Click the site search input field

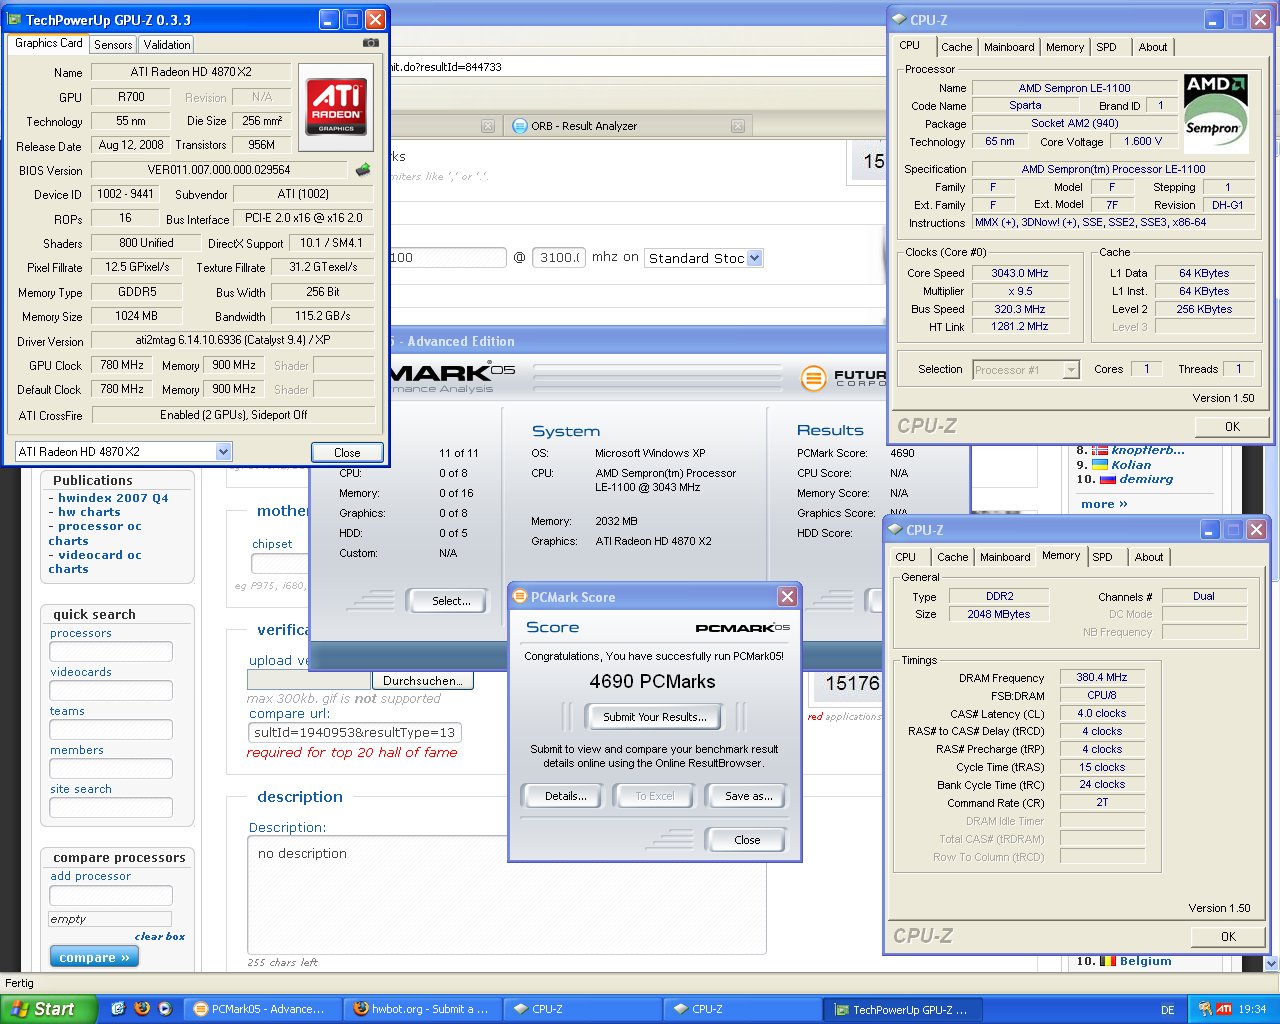[111, 808]
